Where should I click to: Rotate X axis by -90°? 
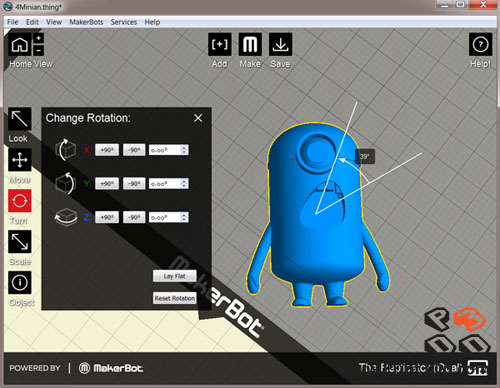coord(134,150)
